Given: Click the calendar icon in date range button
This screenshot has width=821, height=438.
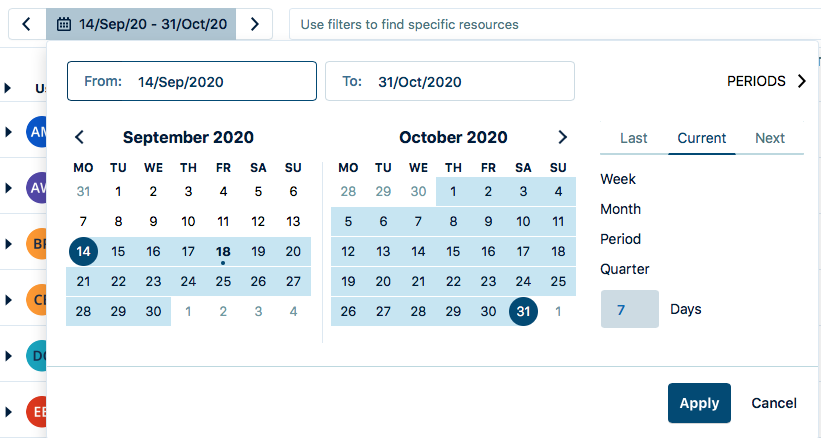Looking at the screenshot, I should [x=64, y=23].
